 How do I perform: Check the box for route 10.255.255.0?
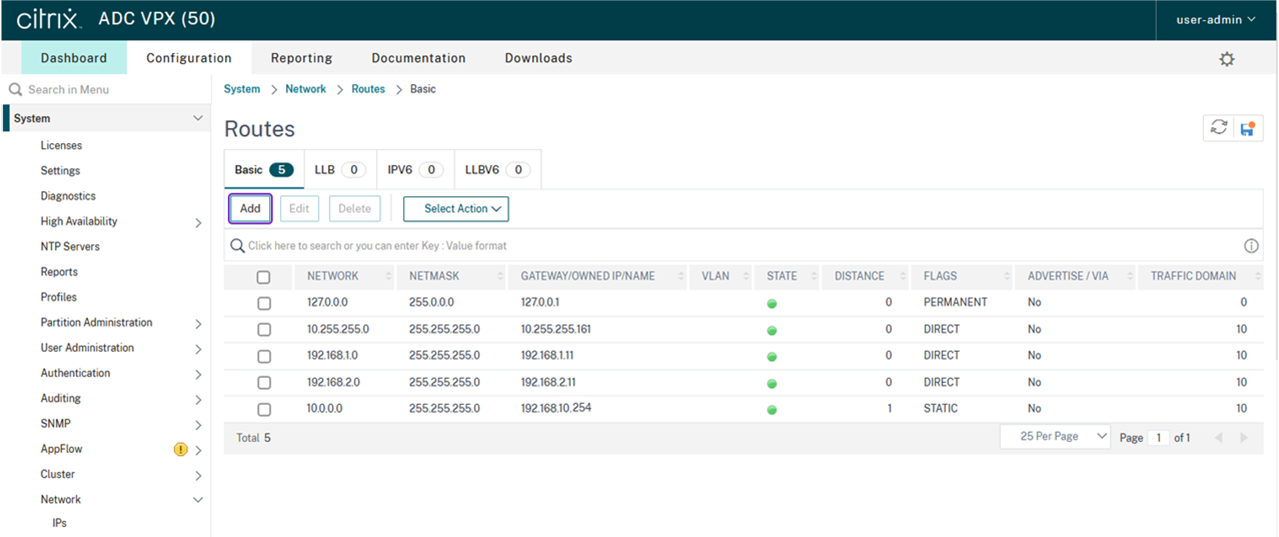(x=264, y=329)
